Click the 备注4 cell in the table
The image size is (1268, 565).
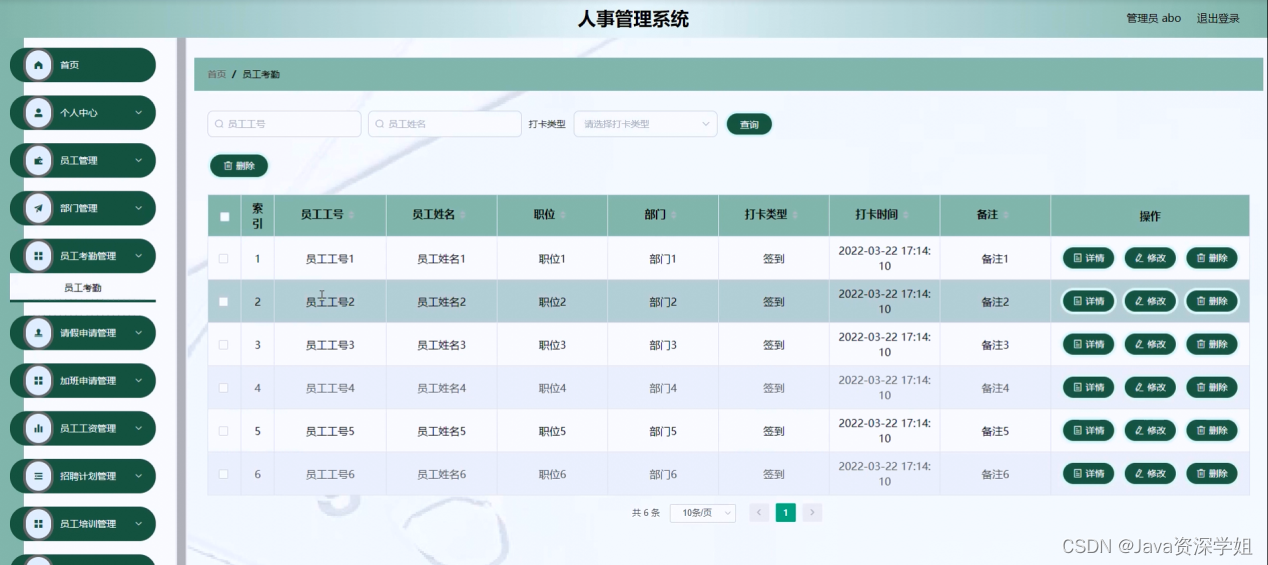coord(995,388)
